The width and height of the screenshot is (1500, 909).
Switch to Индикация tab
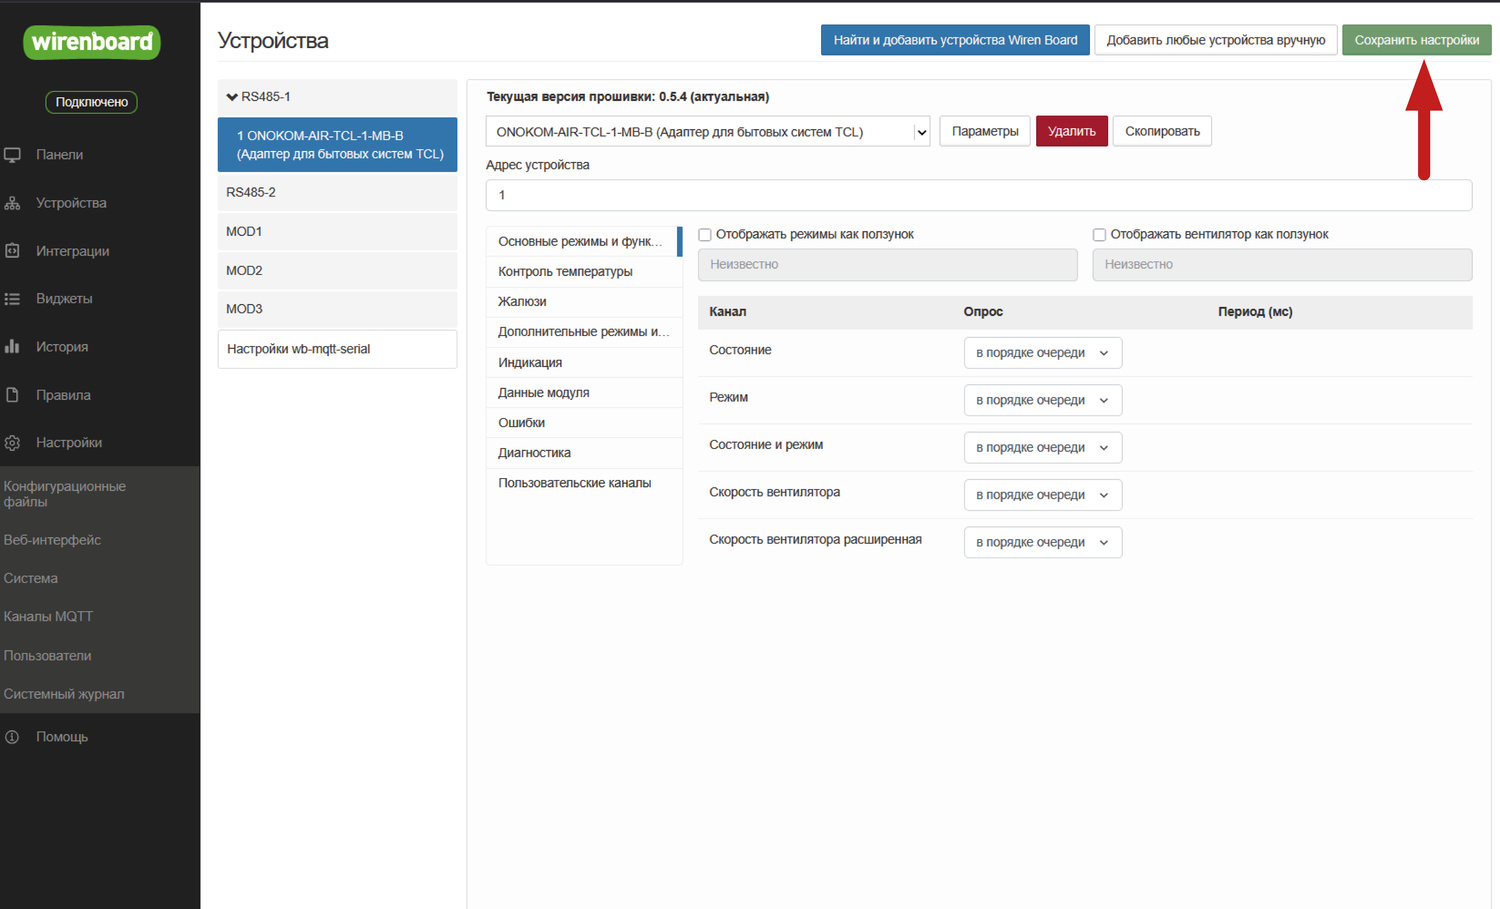tap(584, 362)
